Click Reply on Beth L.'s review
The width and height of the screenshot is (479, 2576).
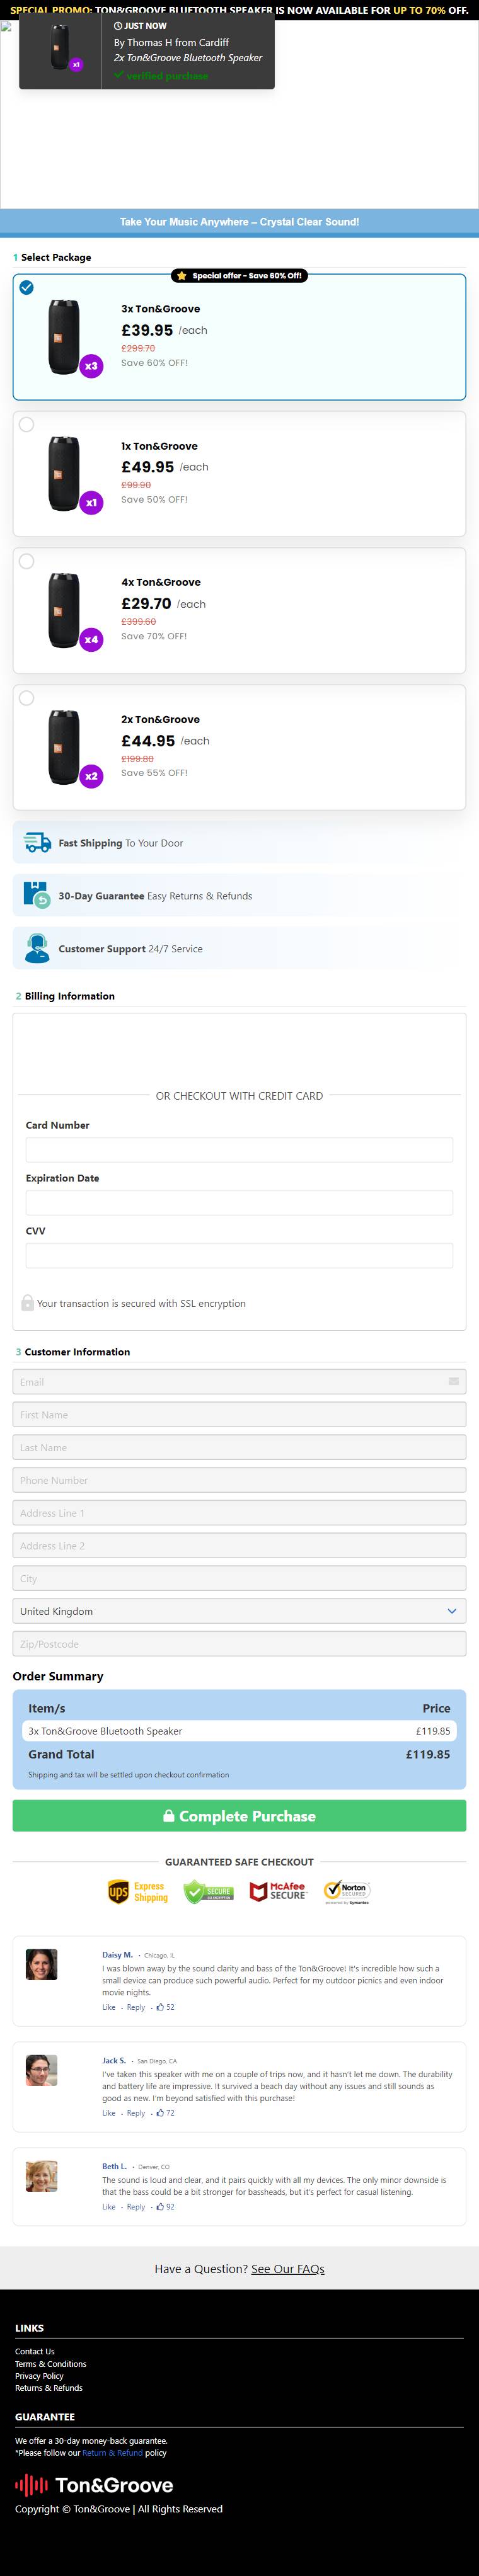(136, 2207)
